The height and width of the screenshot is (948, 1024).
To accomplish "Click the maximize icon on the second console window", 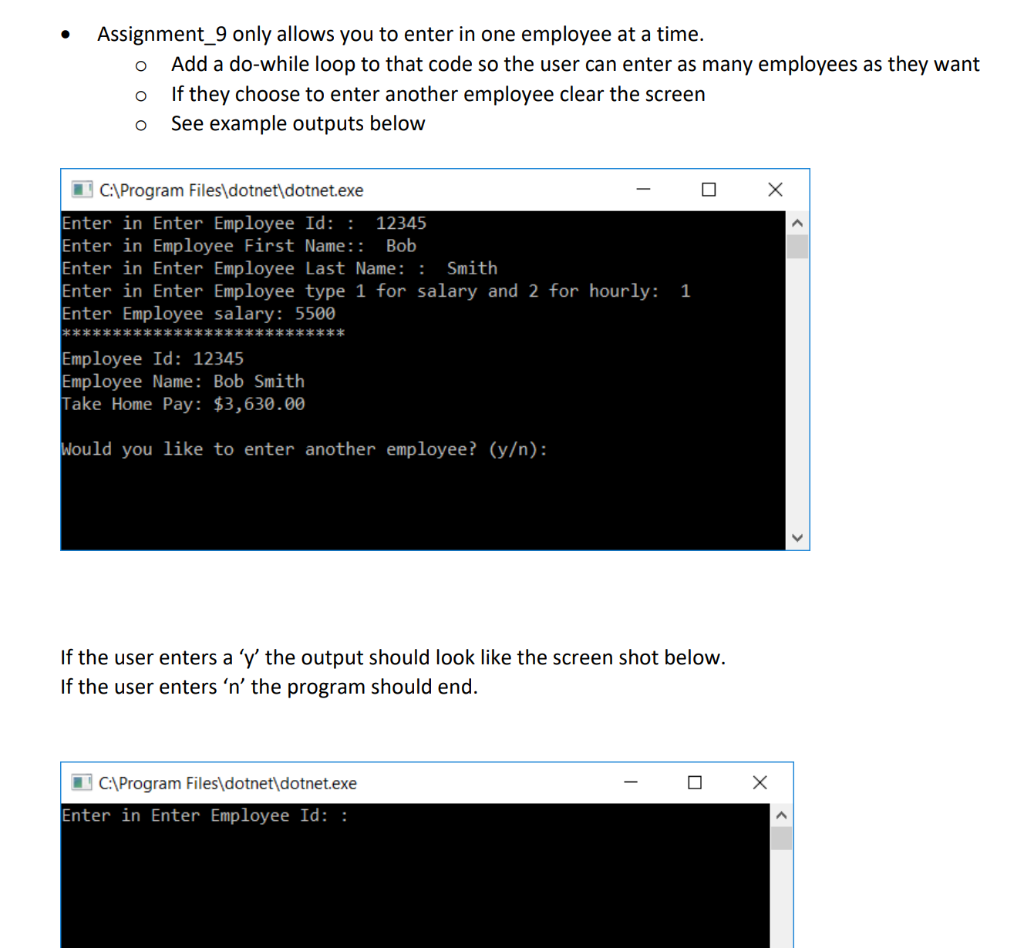I will coord(695,783).
